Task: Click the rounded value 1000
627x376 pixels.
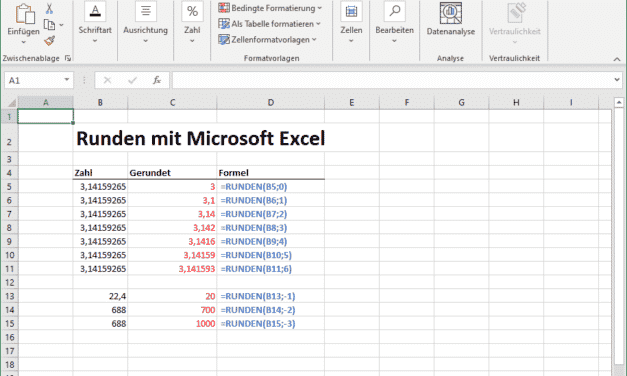Action: [x=206, y=324]
